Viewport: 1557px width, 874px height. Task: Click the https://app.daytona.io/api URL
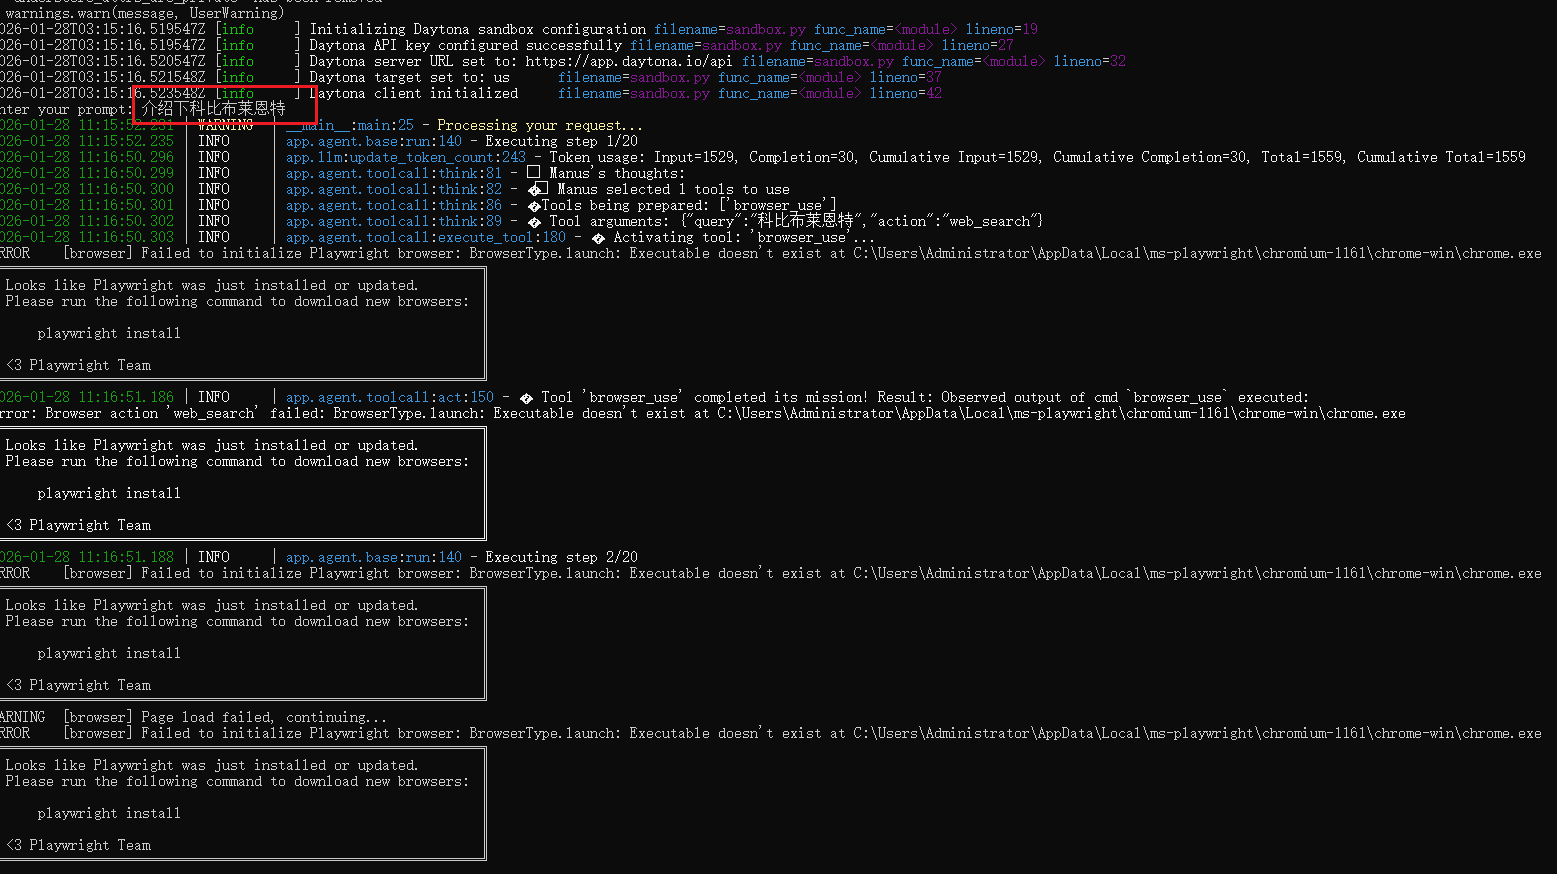629,61
